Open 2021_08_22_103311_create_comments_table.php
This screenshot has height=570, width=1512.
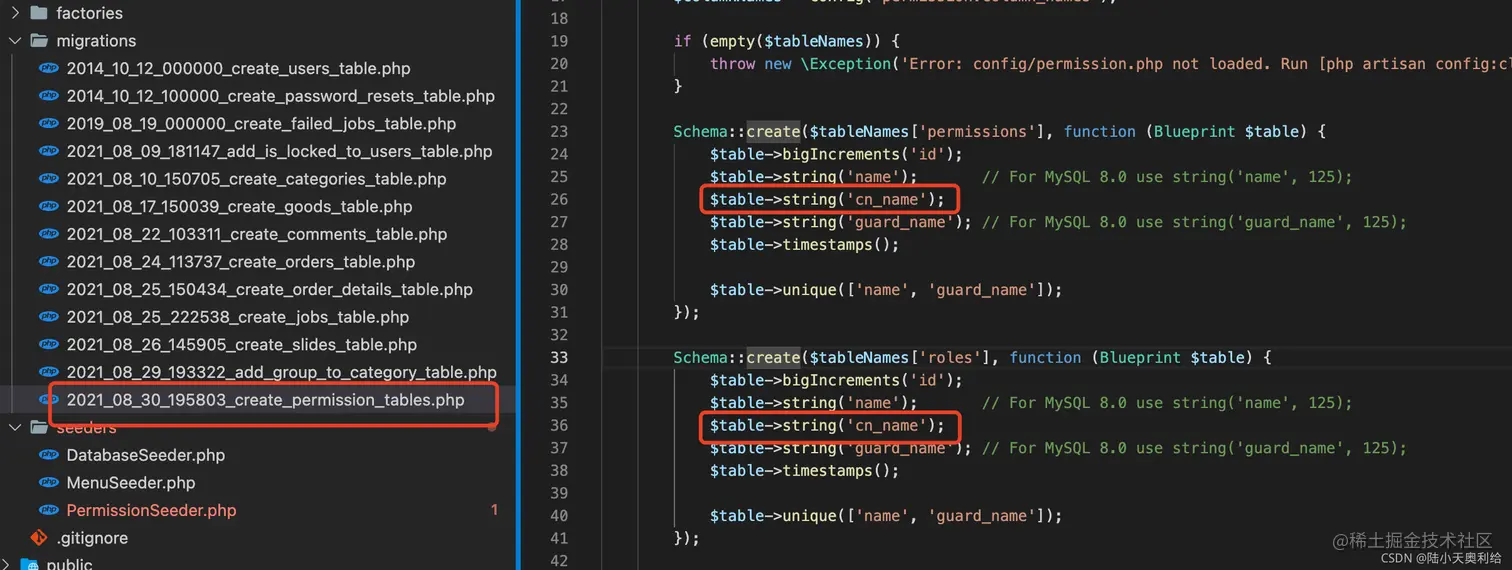[x=256, y=234]
